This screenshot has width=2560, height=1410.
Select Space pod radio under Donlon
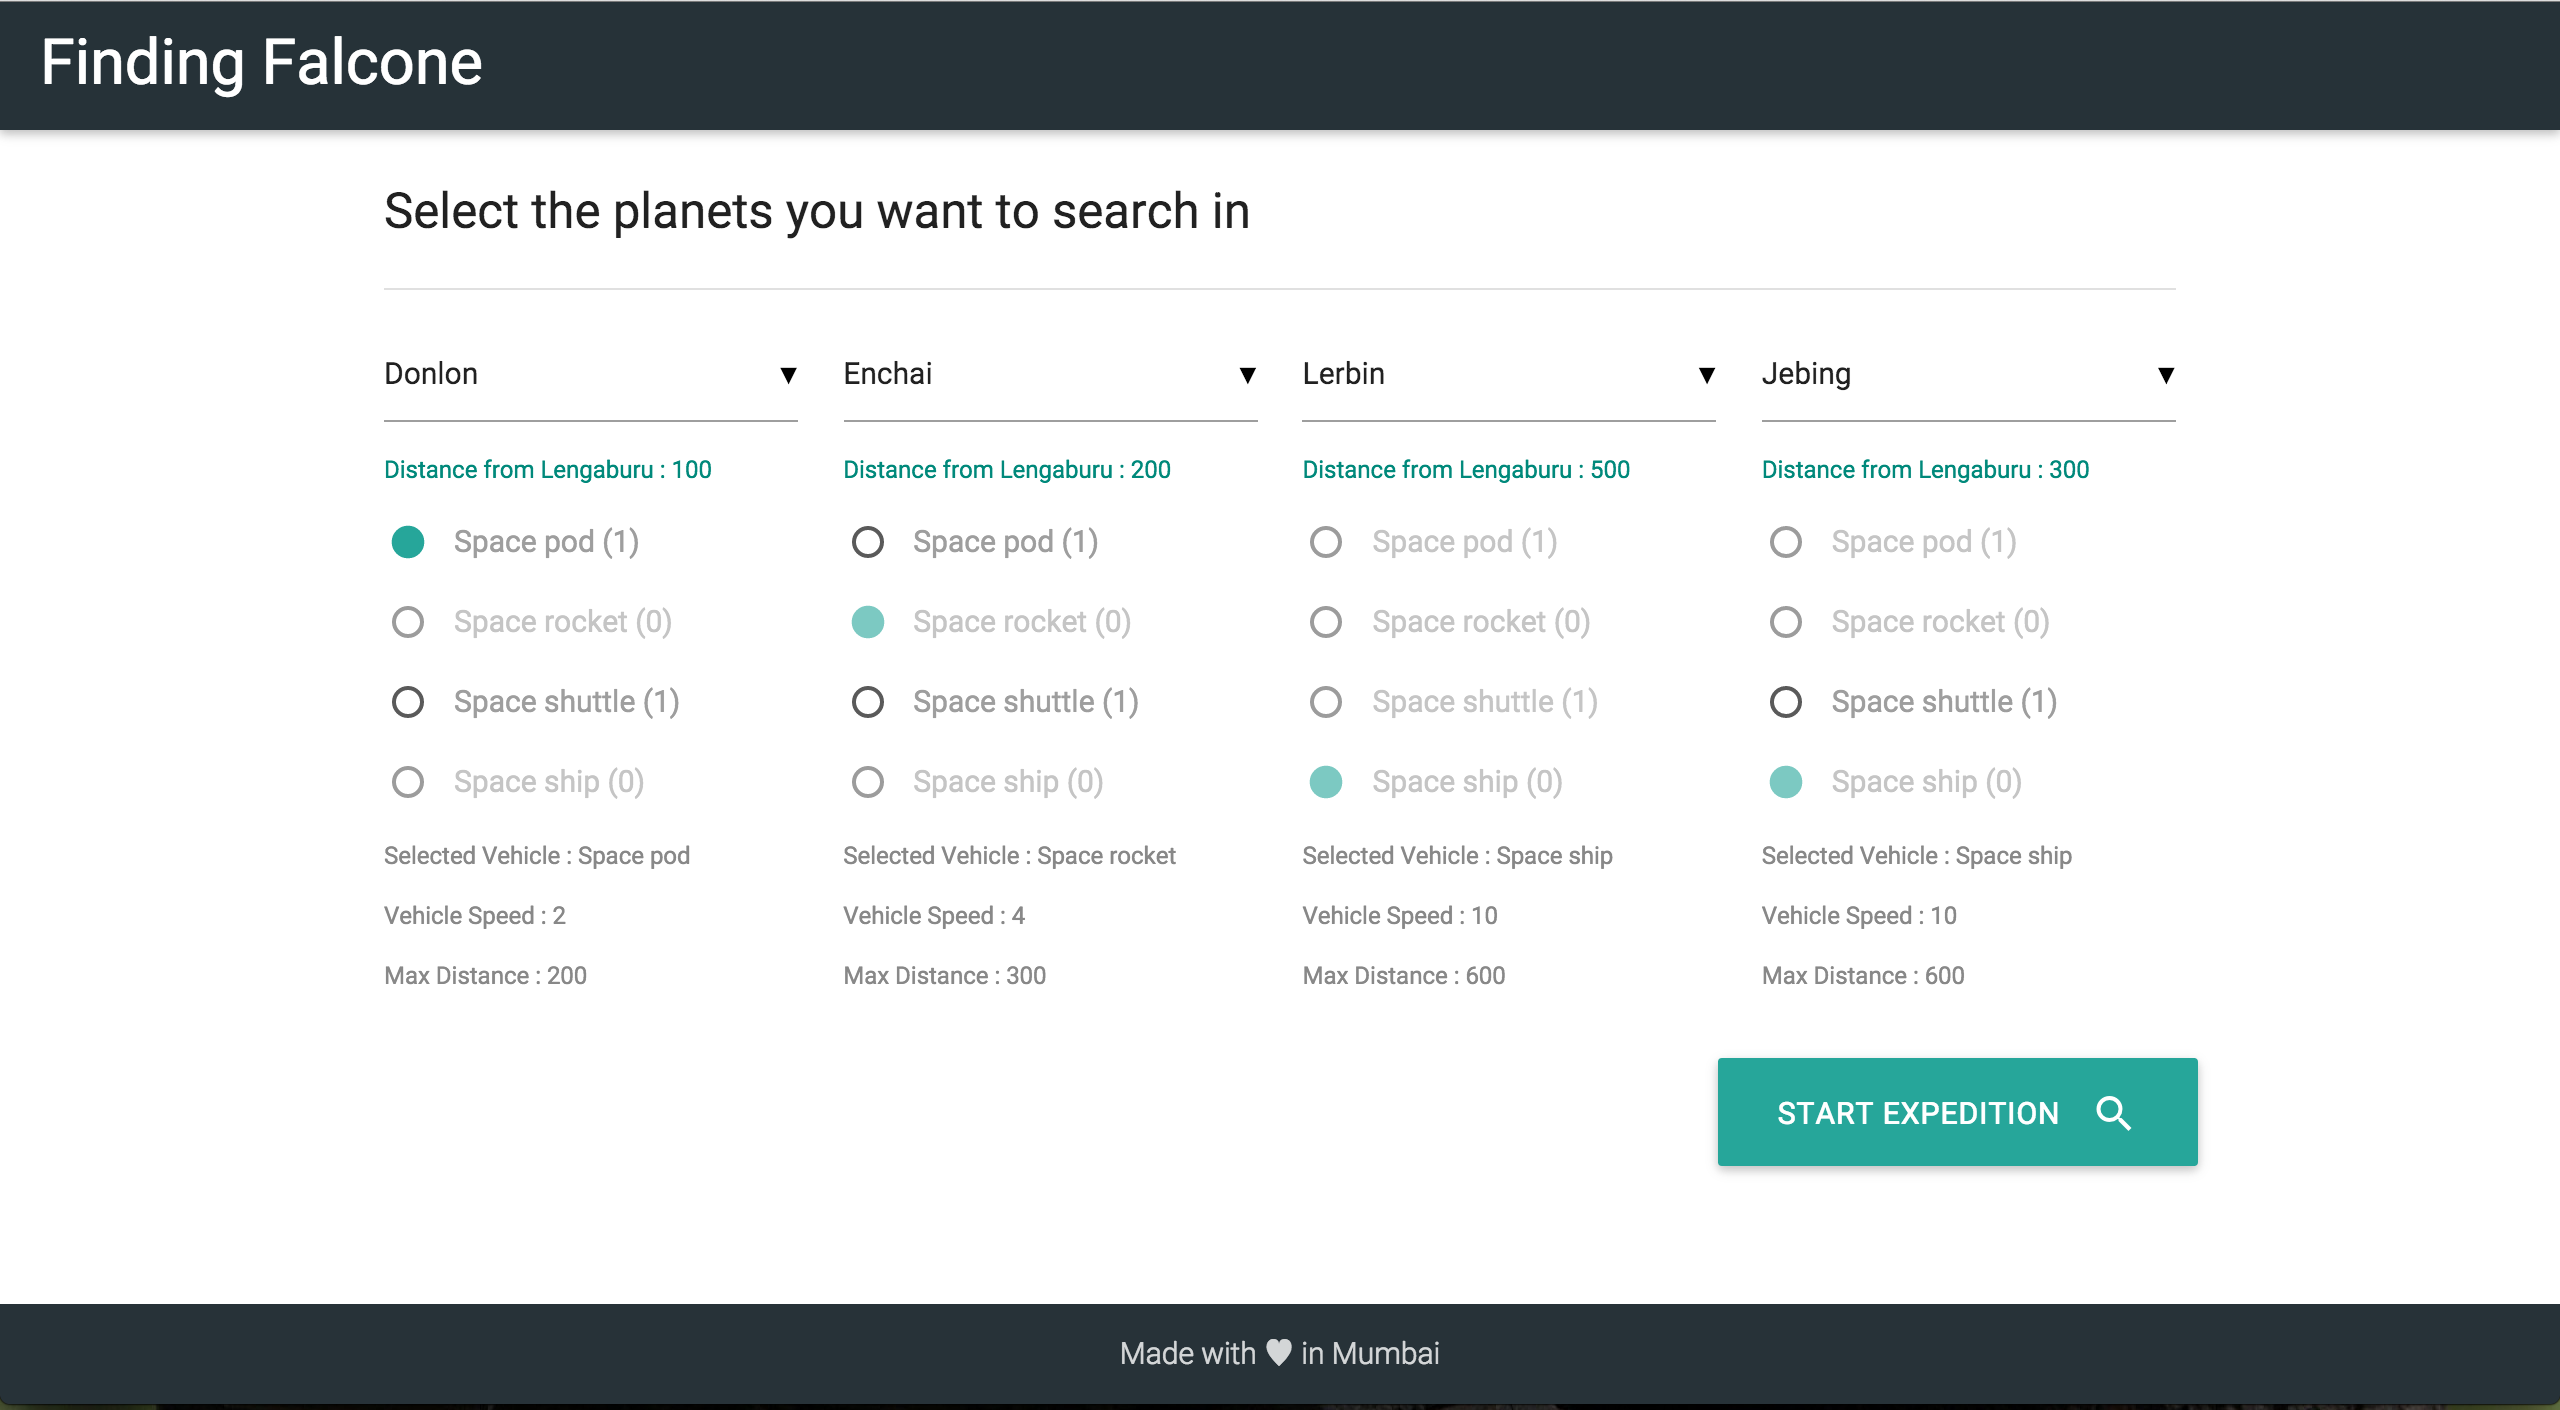pyautogui.click(x=408, y=542)
